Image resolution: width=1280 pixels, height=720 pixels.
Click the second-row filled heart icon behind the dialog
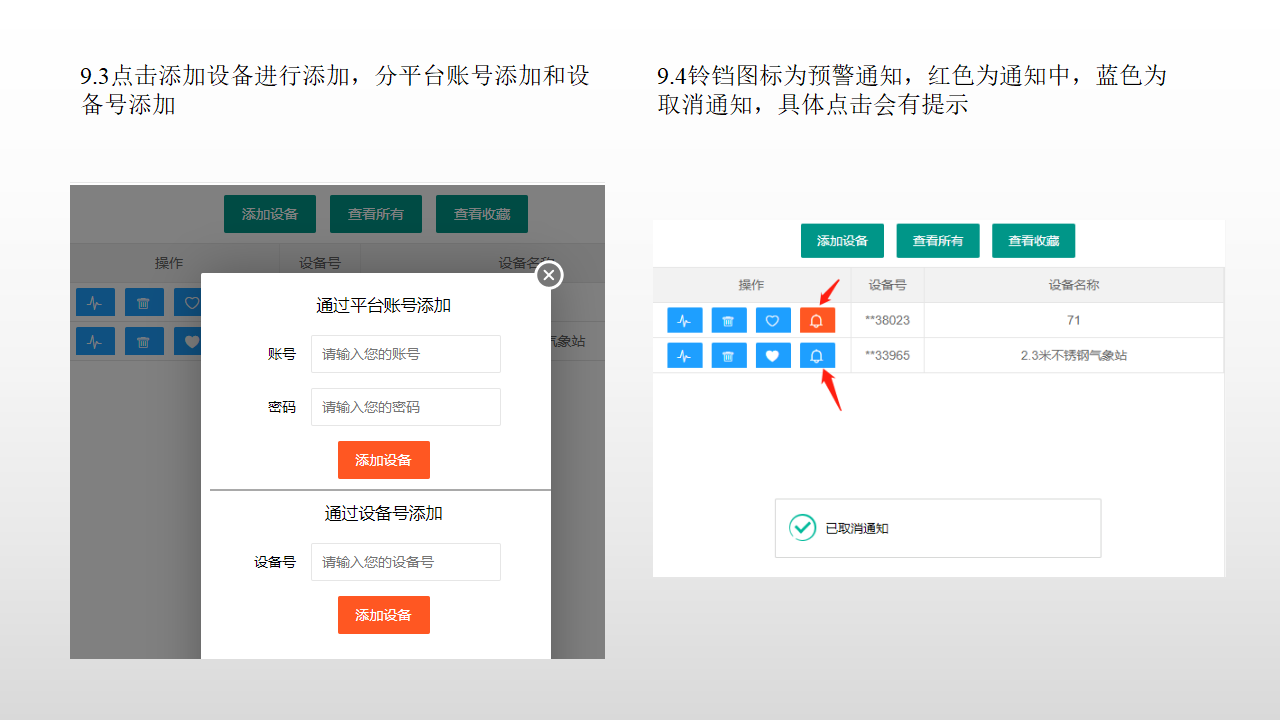189,341
